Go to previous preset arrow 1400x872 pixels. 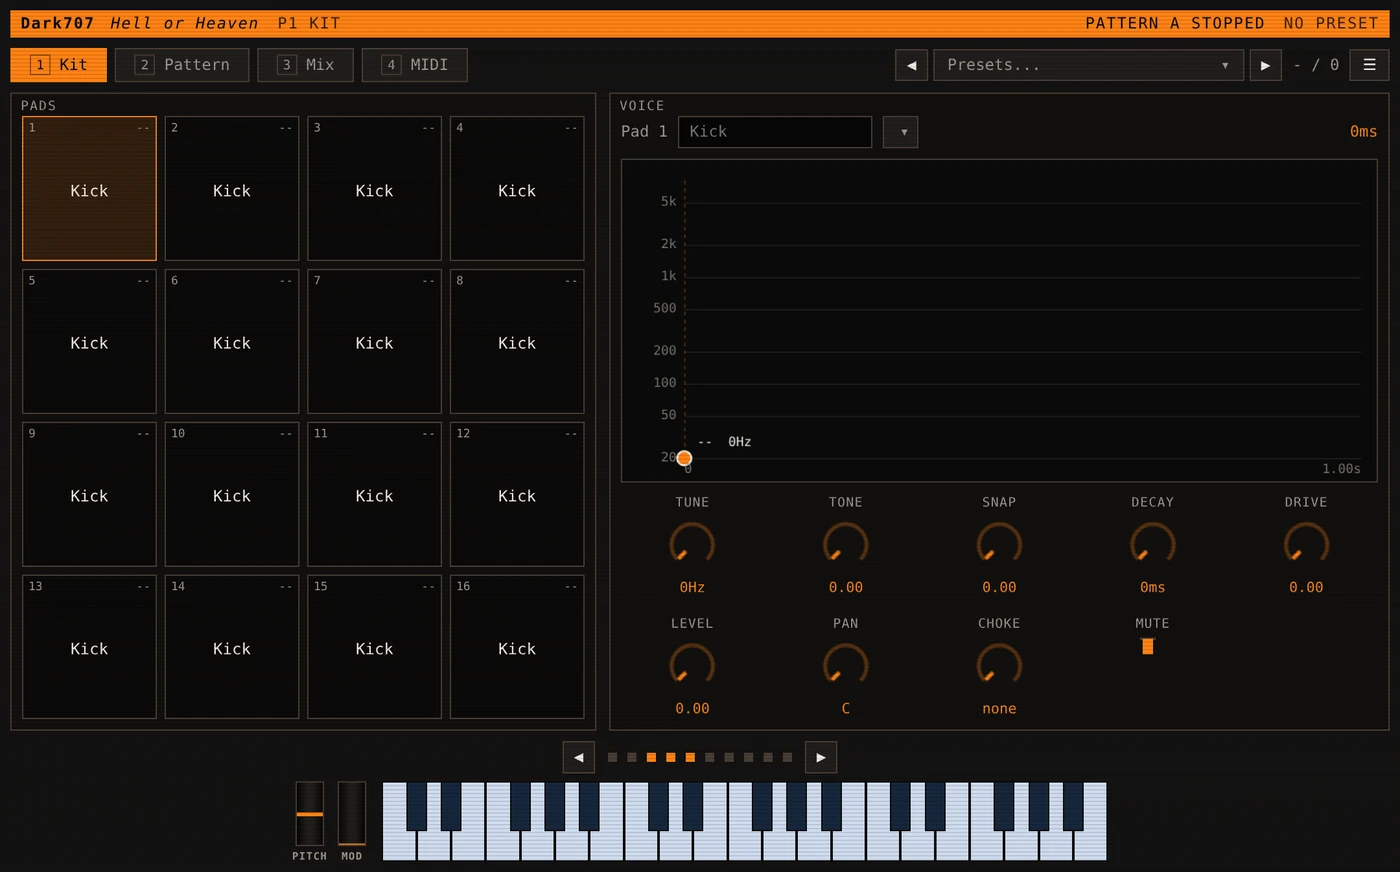(911, 65)
